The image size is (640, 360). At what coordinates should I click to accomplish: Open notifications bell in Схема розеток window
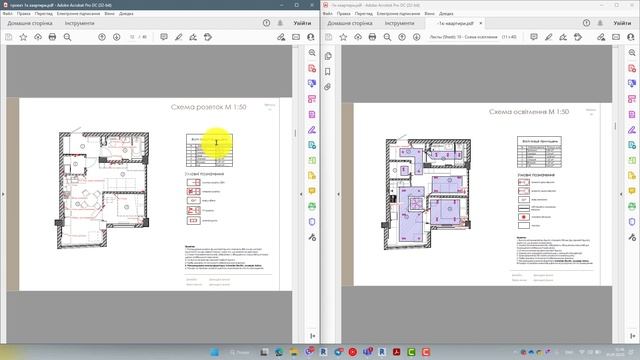coord(280,23)
